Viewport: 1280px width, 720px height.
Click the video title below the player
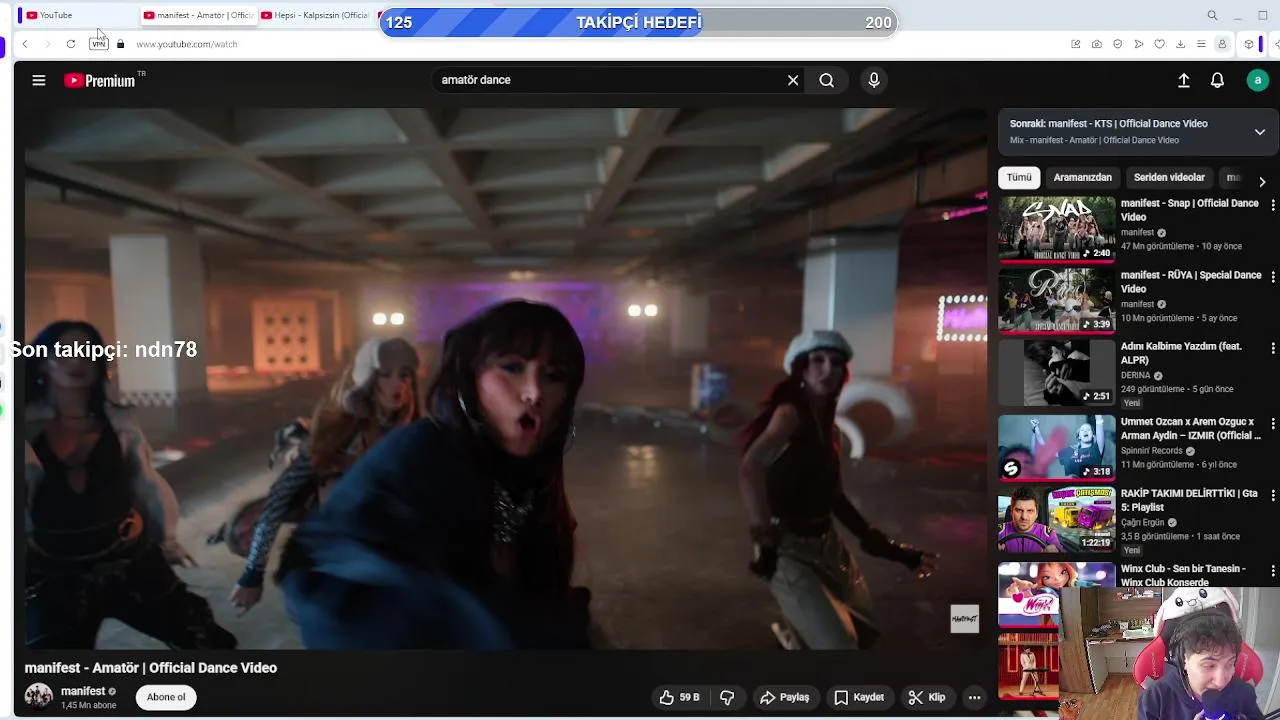pos(151,668)
